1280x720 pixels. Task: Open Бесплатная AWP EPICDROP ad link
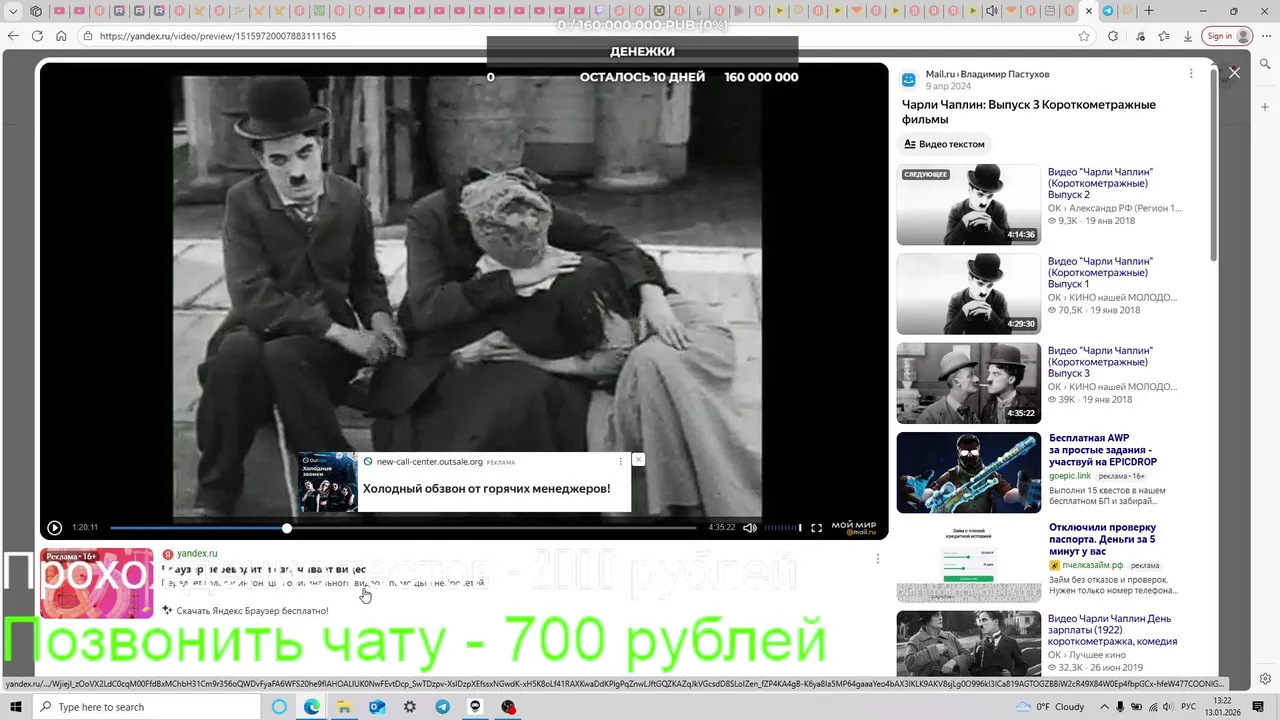point(1103,450)
